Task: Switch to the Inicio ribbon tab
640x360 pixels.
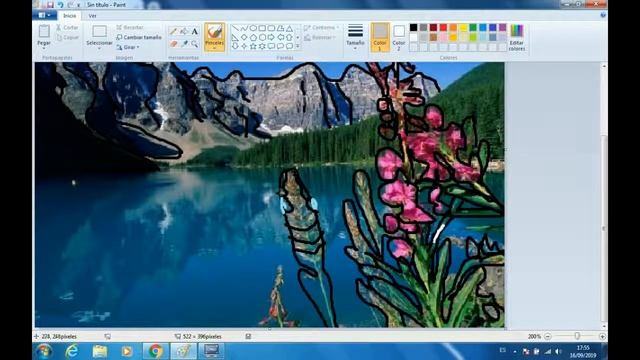Action: pyautogui.click(x=69, y=16)
